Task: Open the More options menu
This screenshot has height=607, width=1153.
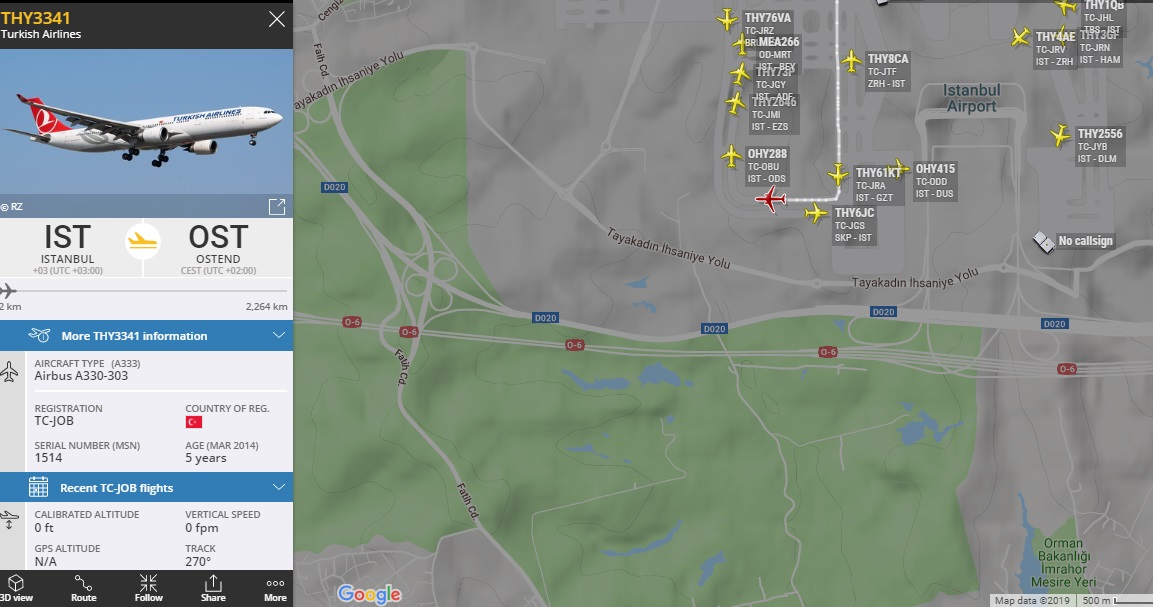Action: pyautogui.click(x=275, y=587)
